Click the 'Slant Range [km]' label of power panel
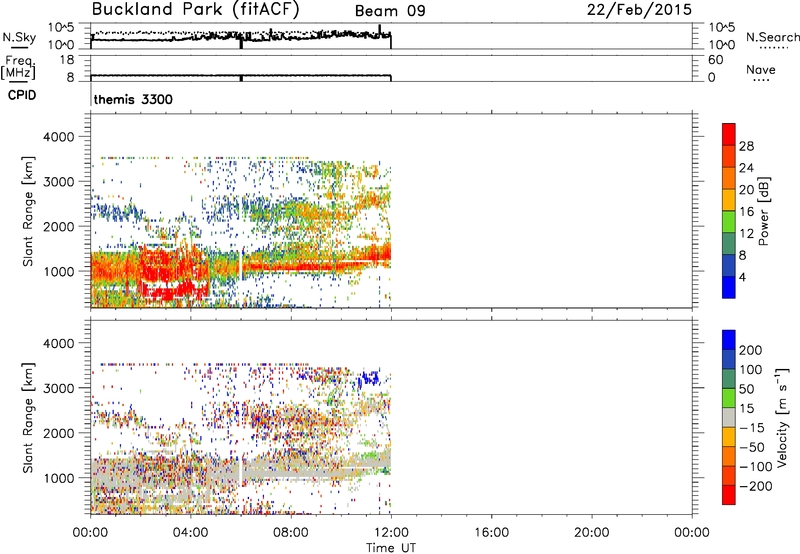Image resolution: width=800 pixels, height=554 pixels. (x=28, y=211)
